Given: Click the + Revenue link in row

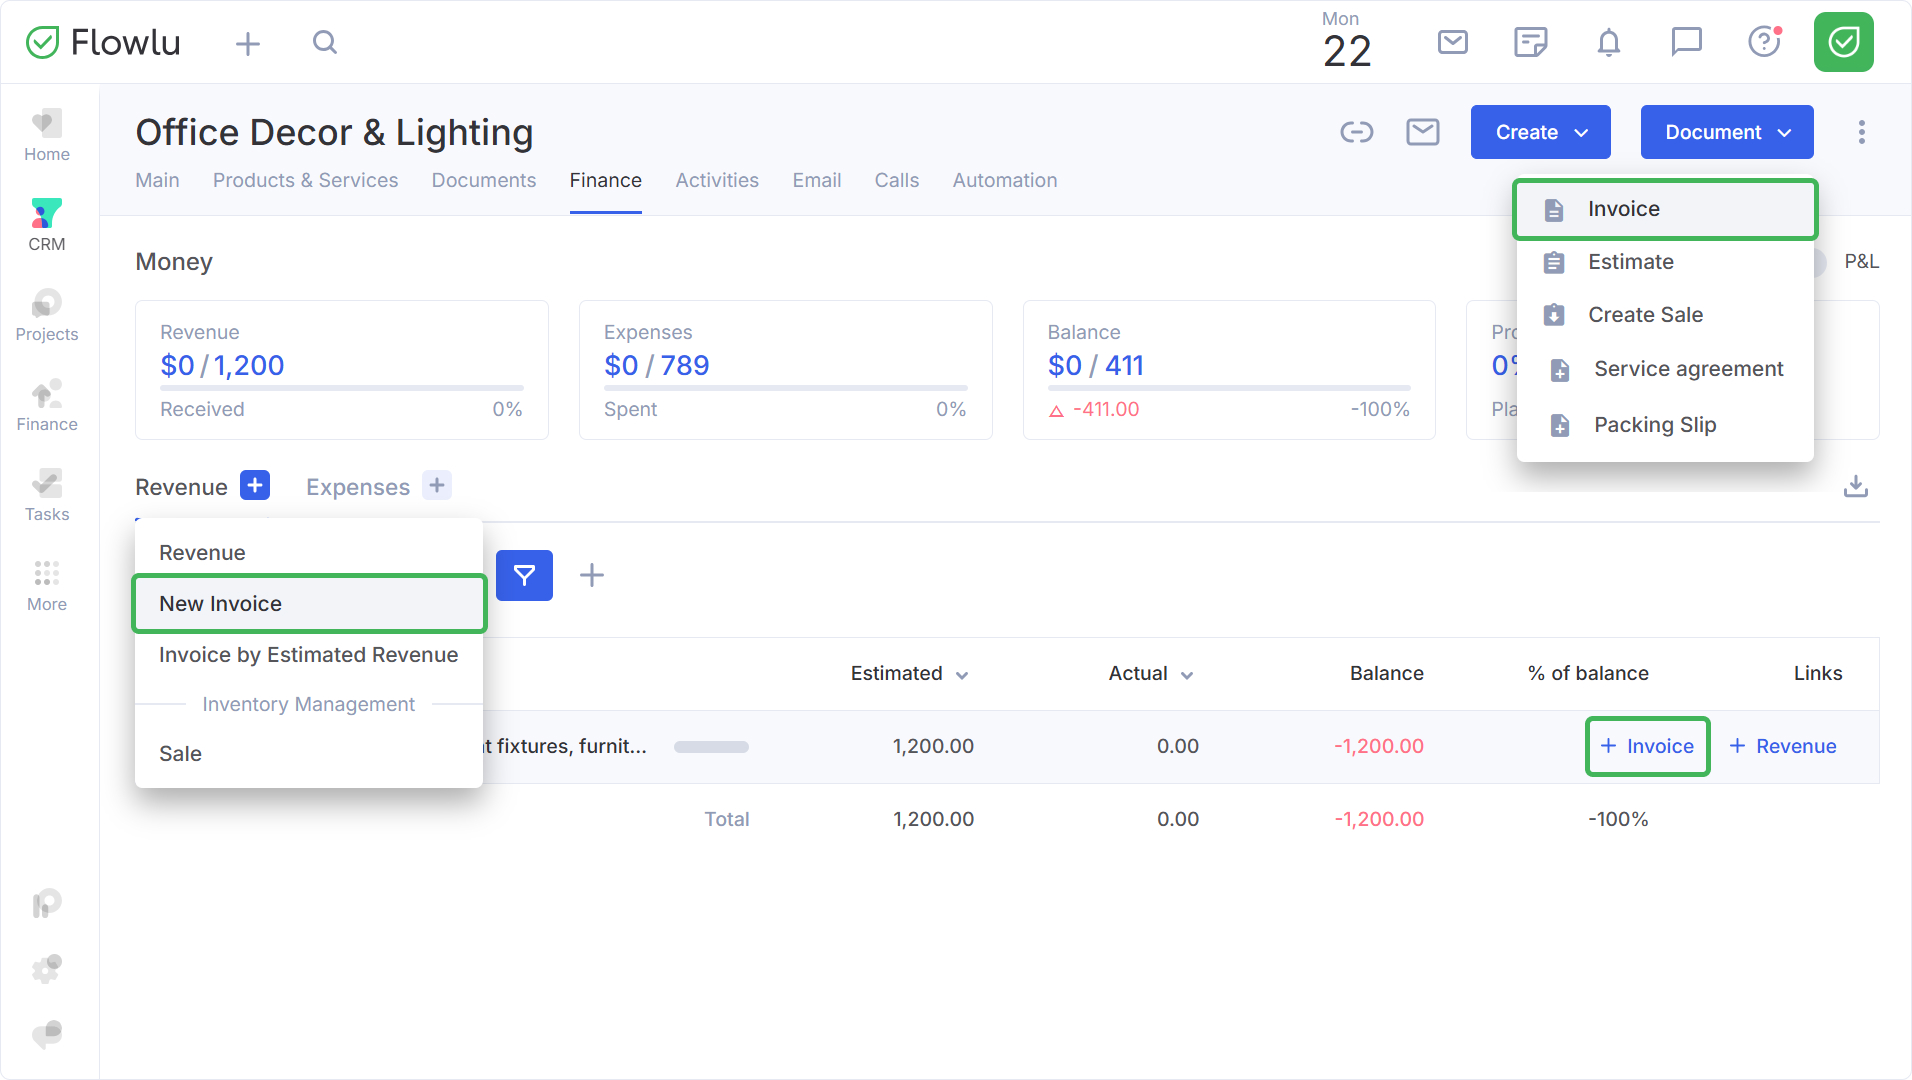Looking at the screenshot, I should pyautogui.click(x=1782, y=746).
